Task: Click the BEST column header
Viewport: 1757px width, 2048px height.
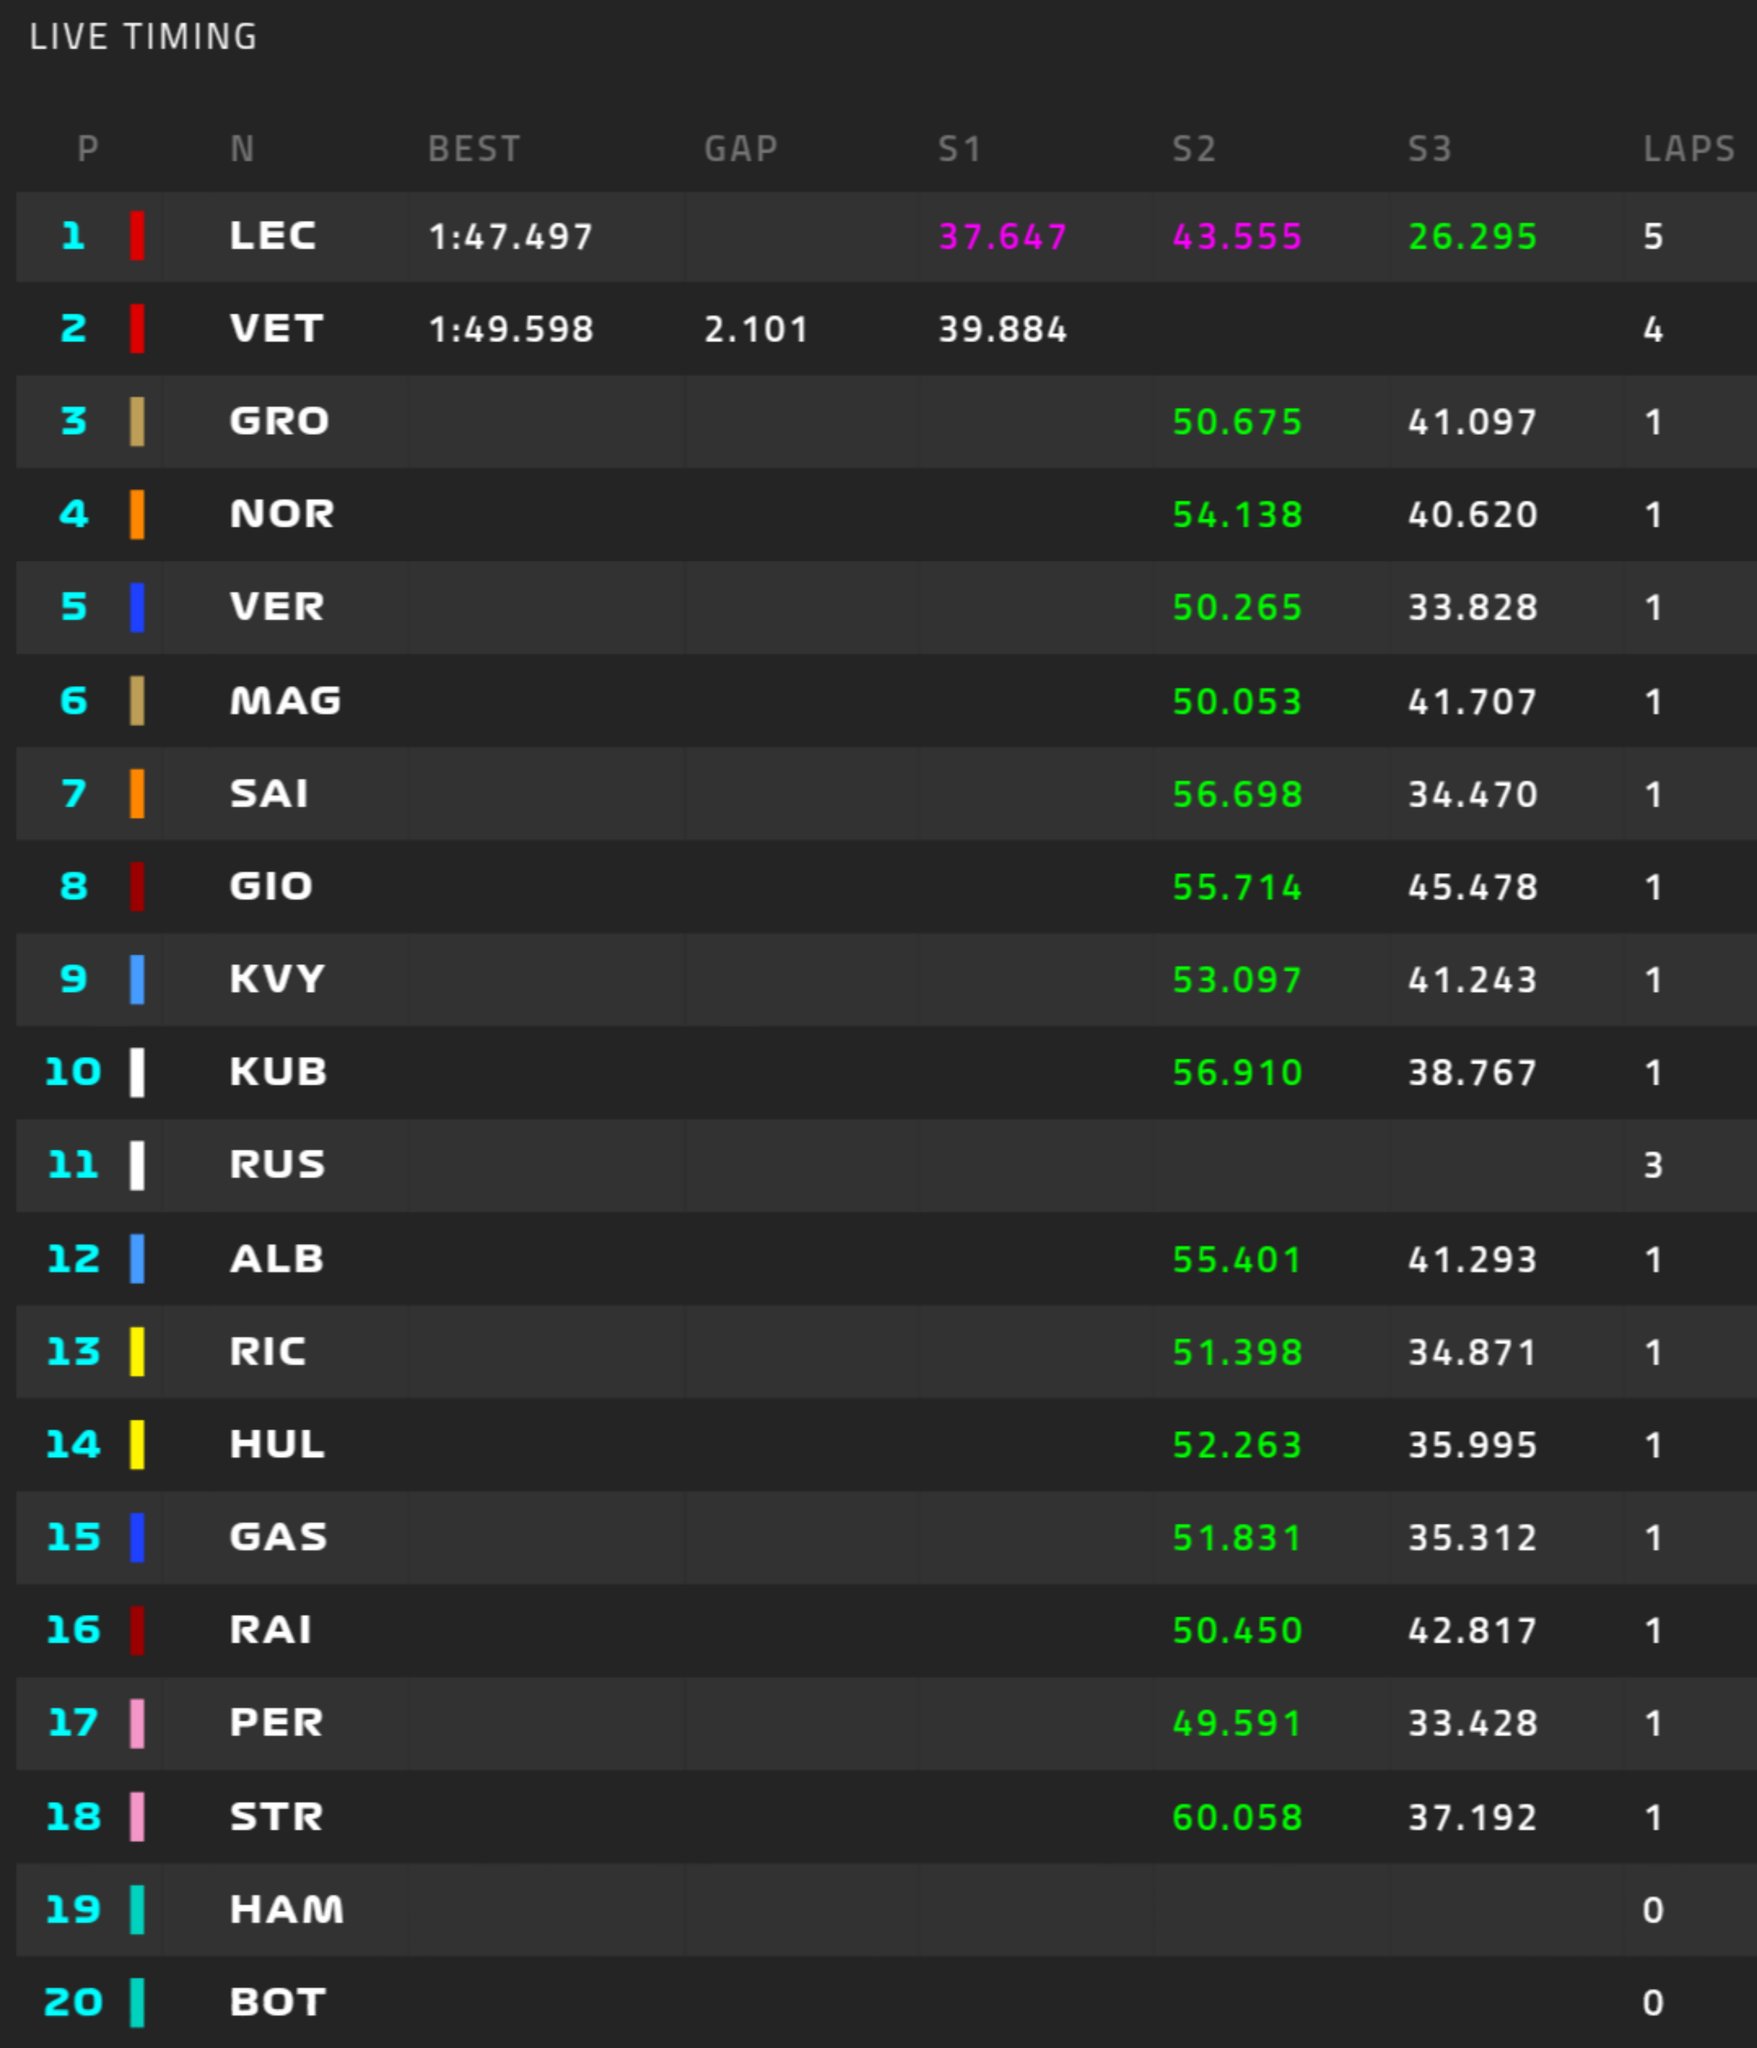Action: [474, 149]
